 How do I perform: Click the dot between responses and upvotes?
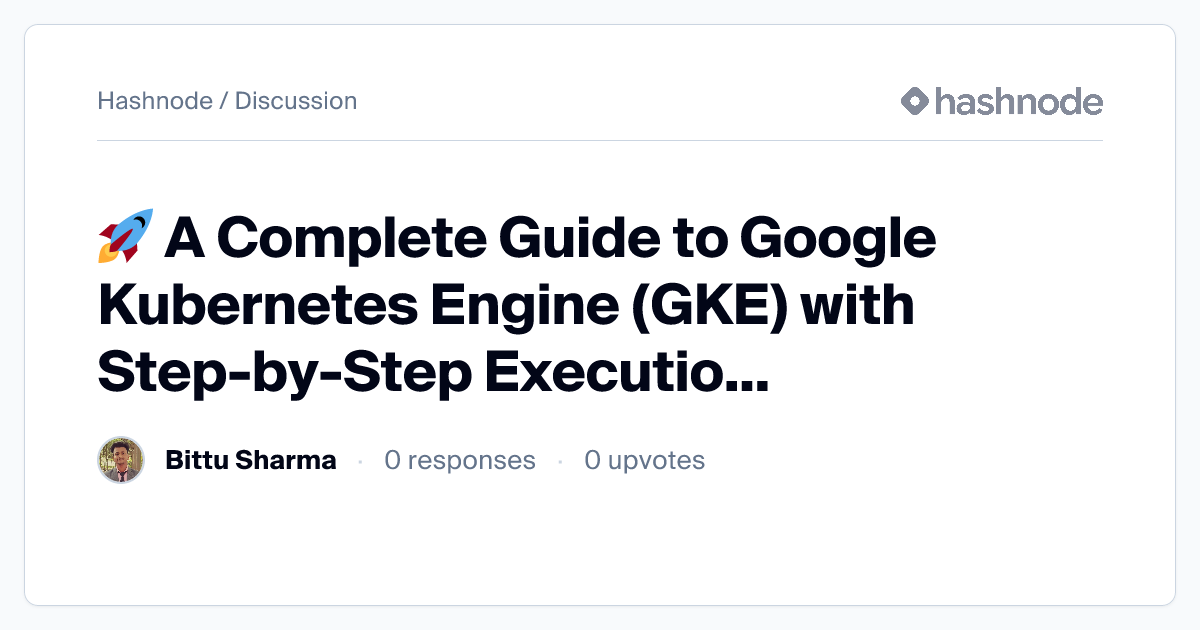[x=560, y=461]
